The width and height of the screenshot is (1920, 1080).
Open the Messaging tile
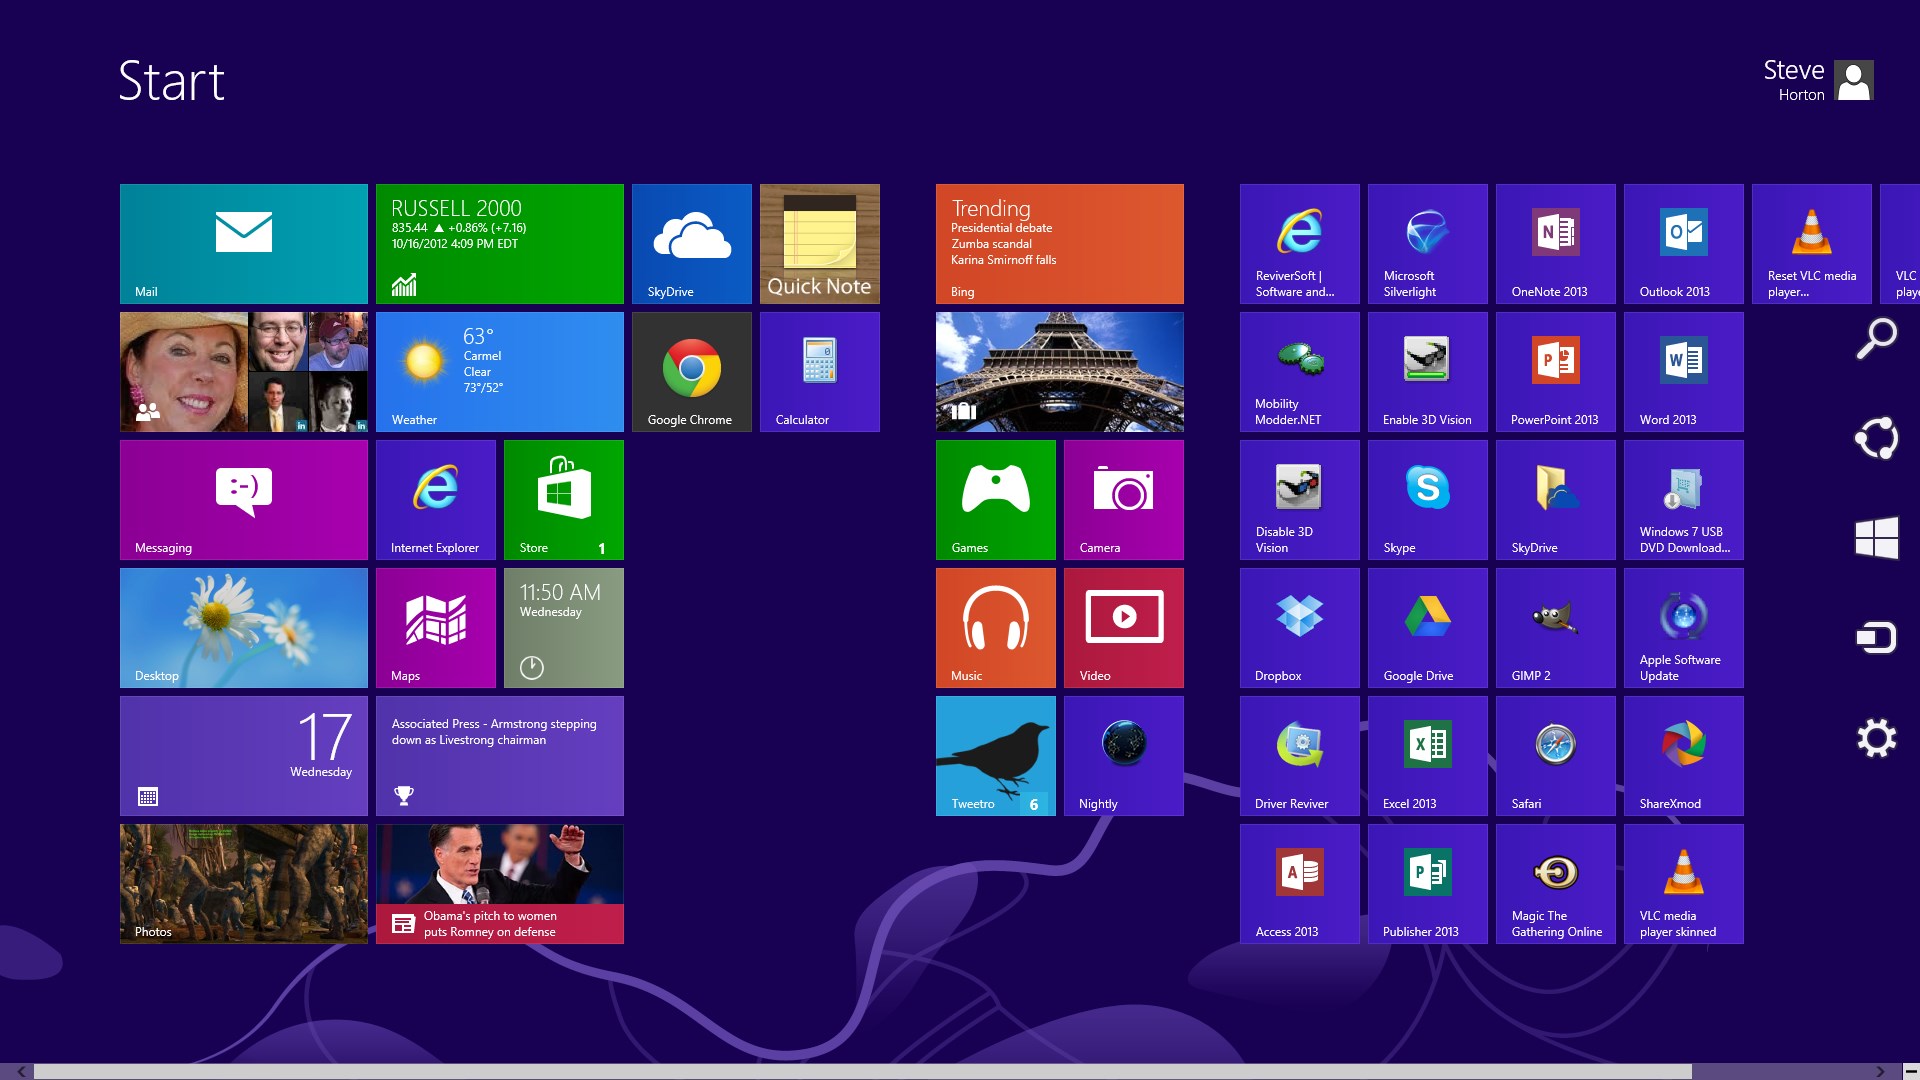[244, 500]
